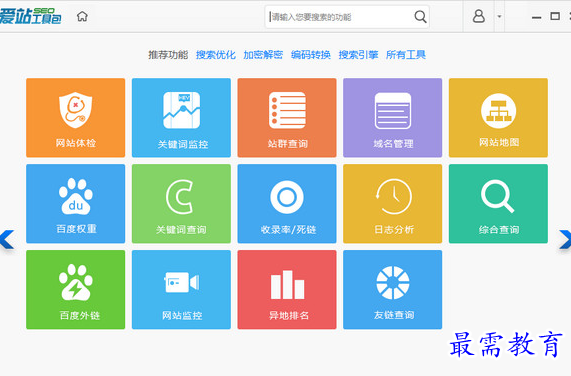Viewport: 571px width, 376px height.
Task: Switch to the 搜索优化 tab
Action: 216,55
